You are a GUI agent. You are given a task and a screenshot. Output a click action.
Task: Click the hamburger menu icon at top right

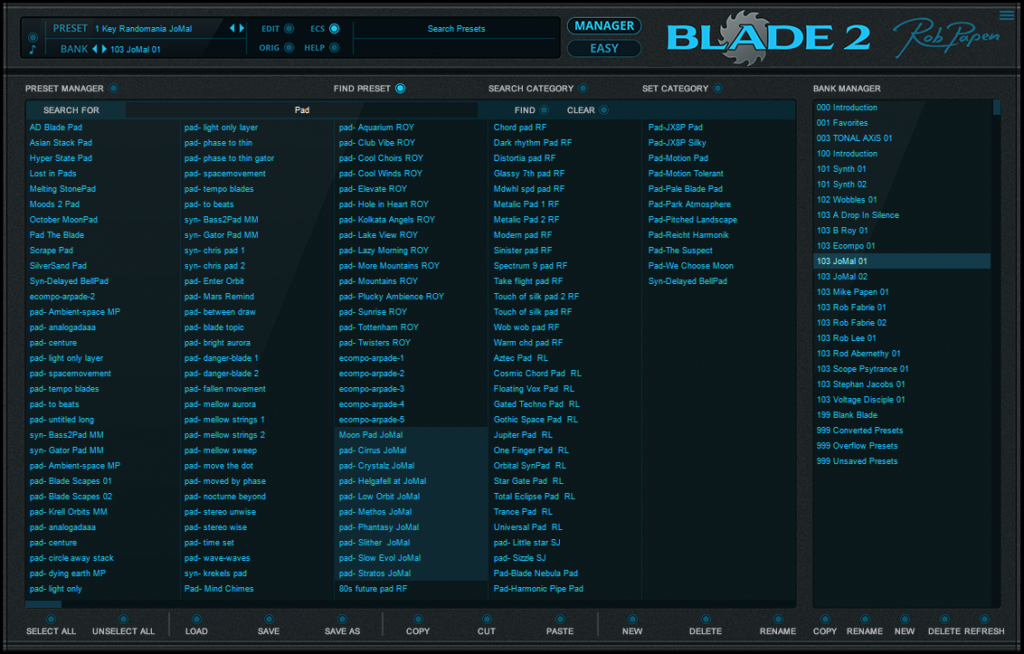pos(1006,14)
